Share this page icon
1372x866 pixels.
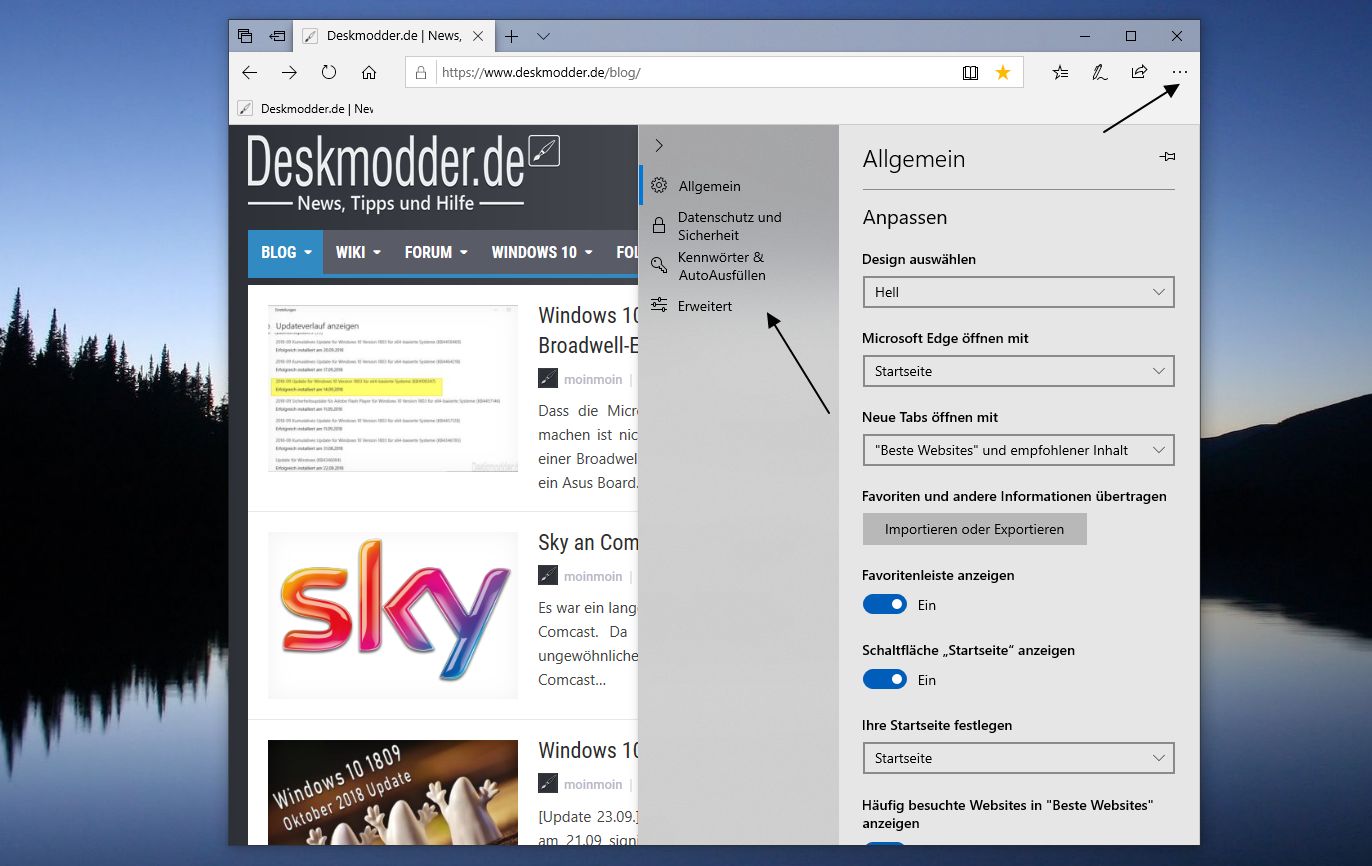(1139, 72)
